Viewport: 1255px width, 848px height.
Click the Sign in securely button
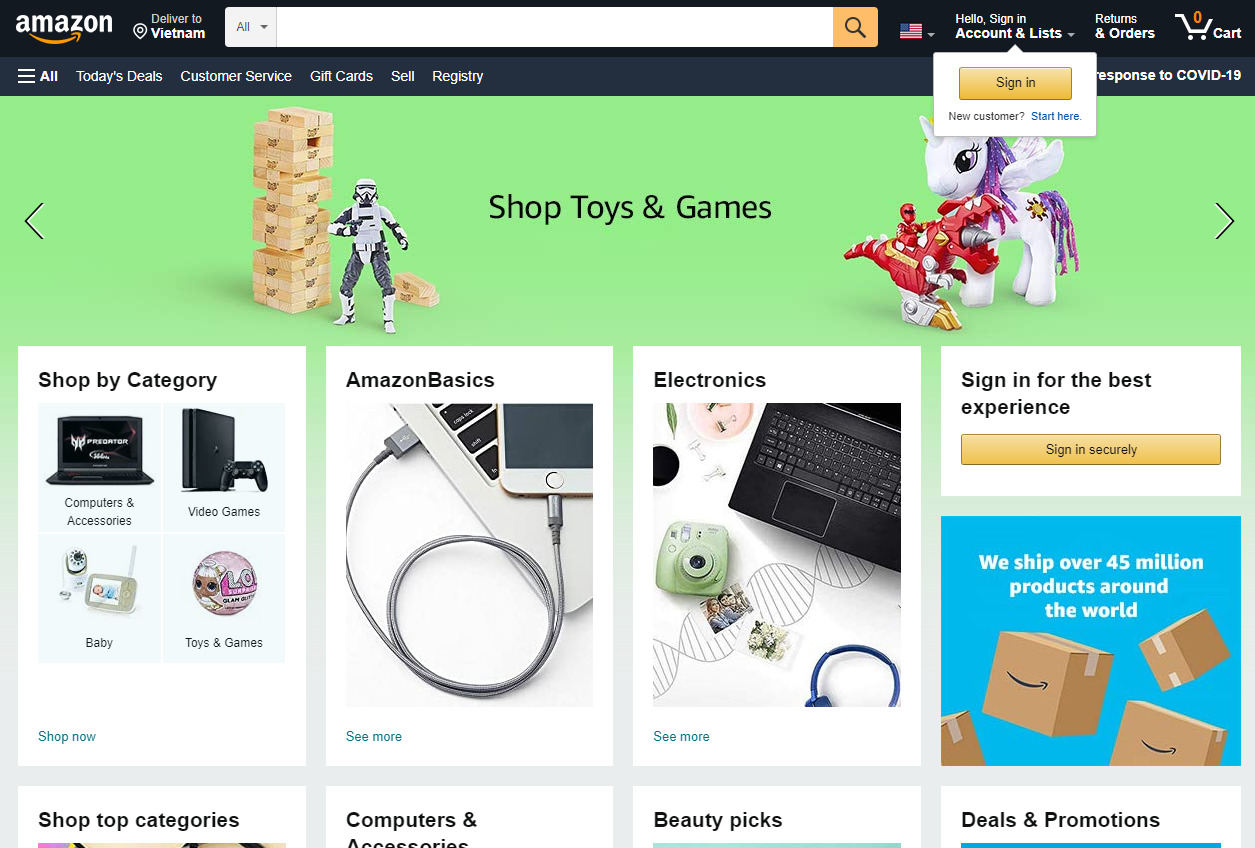coord(1091,450)
